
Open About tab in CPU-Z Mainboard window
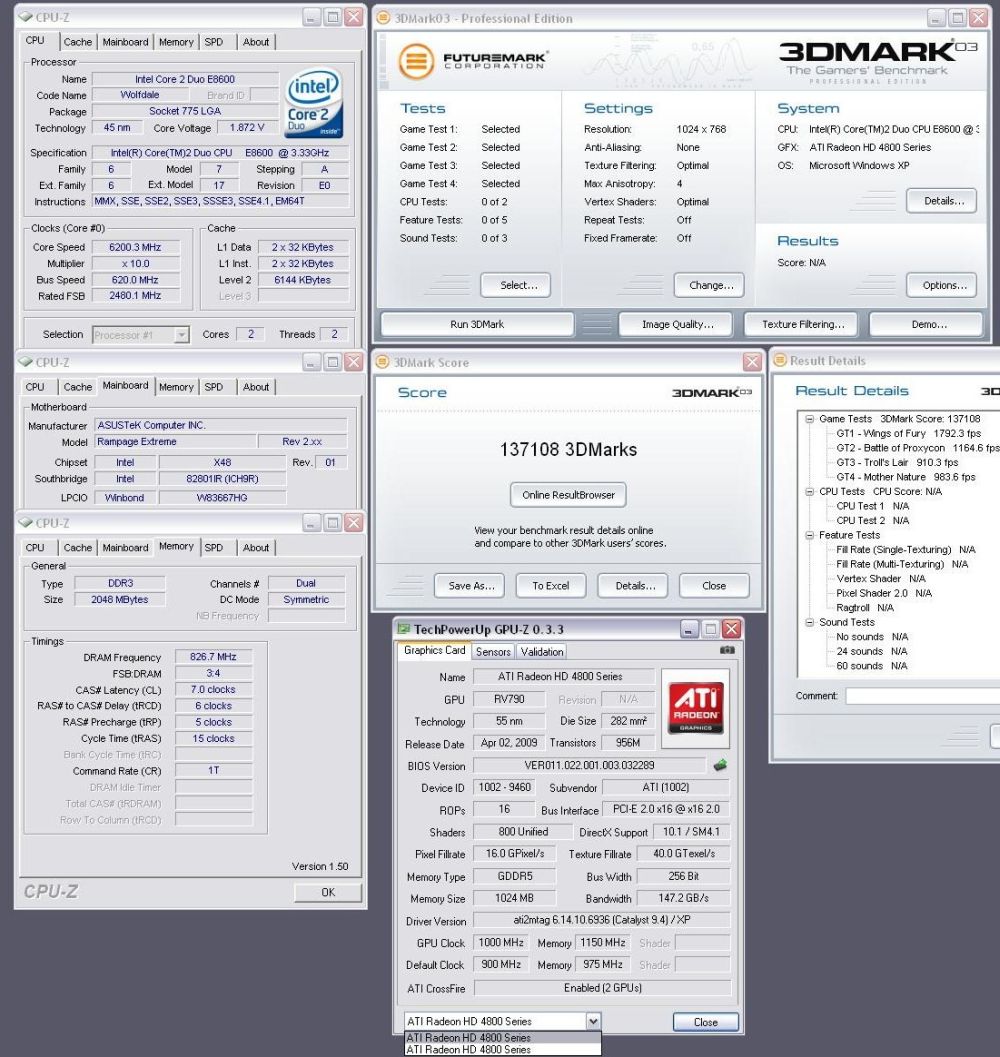click(256, 387)
